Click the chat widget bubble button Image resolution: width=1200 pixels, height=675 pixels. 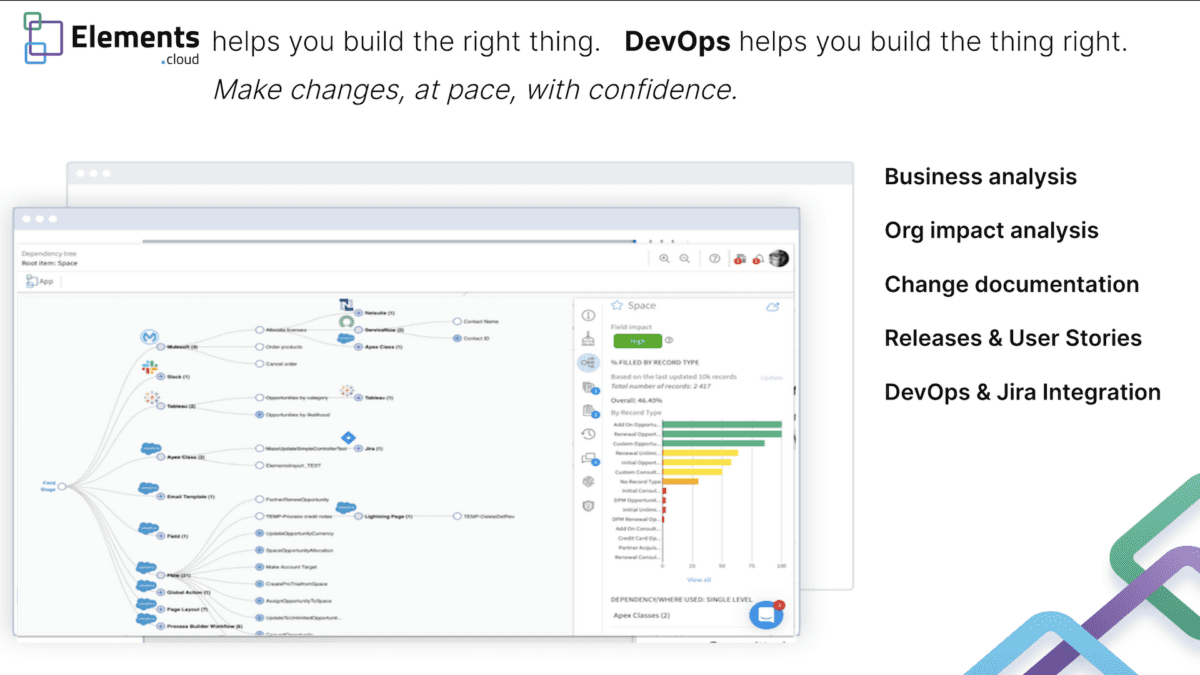pyautogui.click(x=766, y=614)
